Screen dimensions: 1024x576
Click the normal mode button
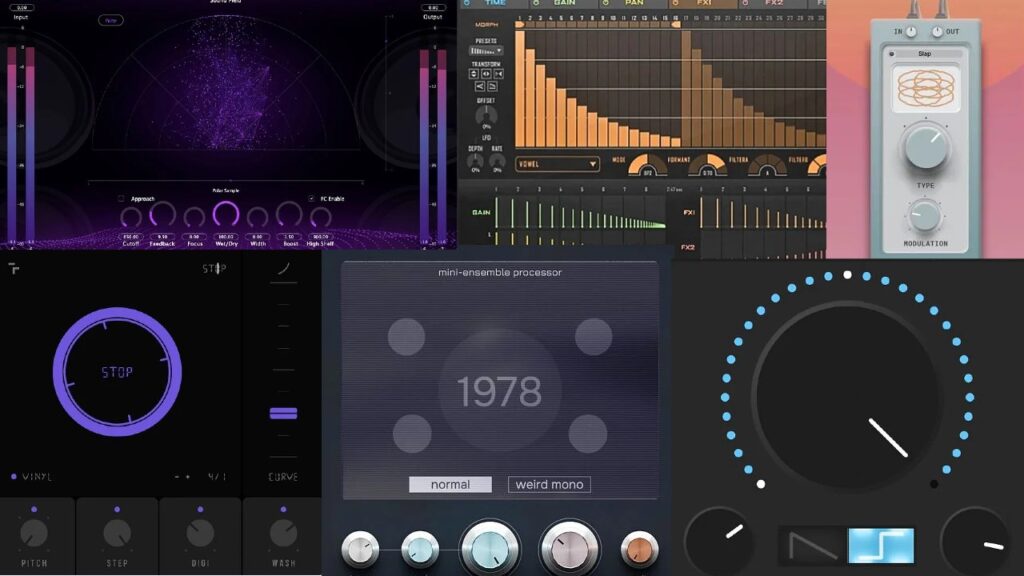pos(449,484)
